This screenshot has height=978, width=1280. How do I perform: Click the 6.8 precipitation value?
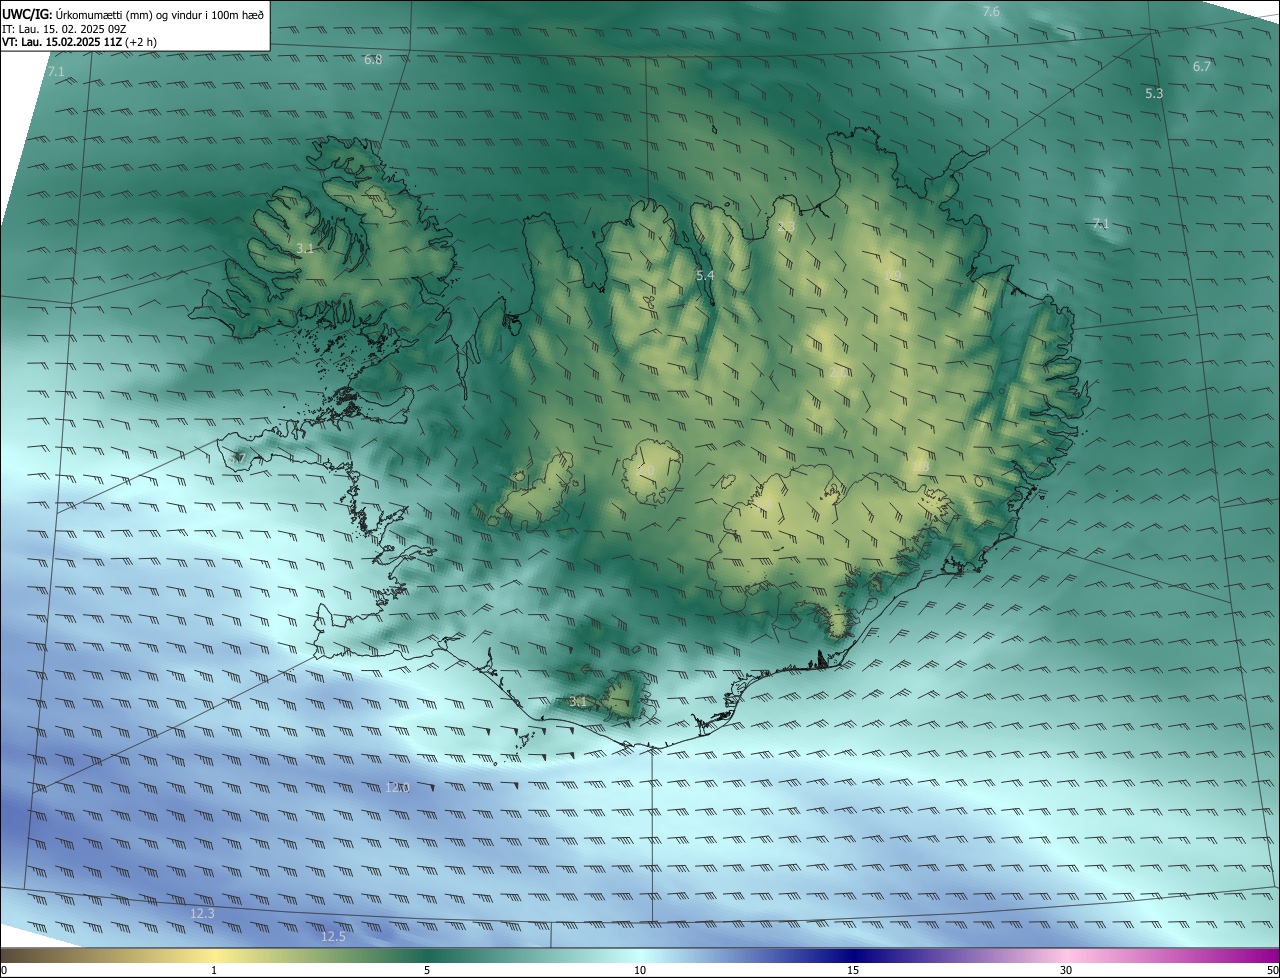(373, 60)
